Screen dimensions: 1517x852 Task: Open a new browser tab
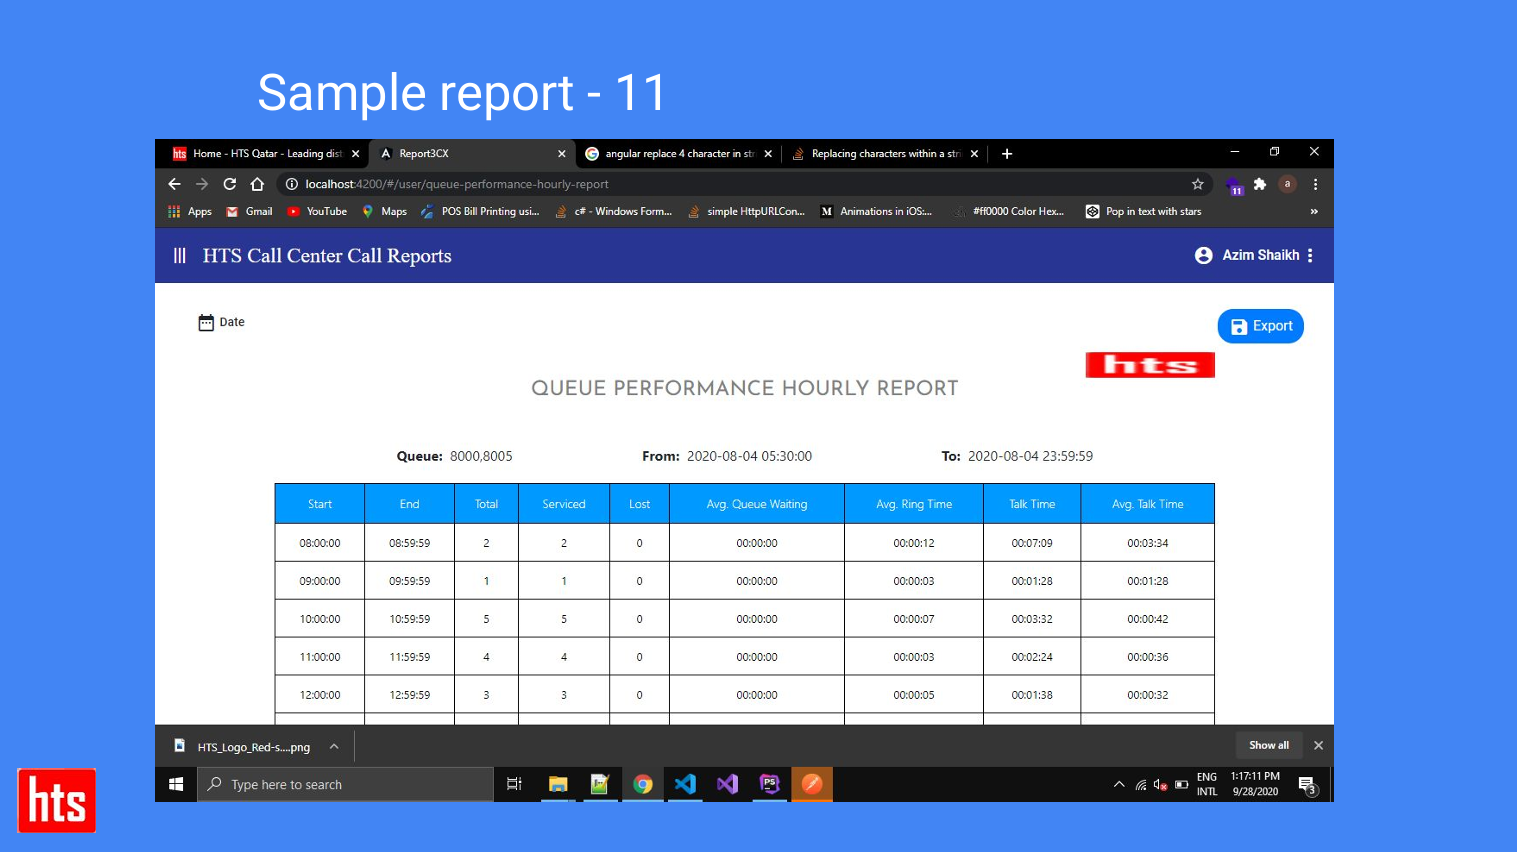[x=1007, y=154]
